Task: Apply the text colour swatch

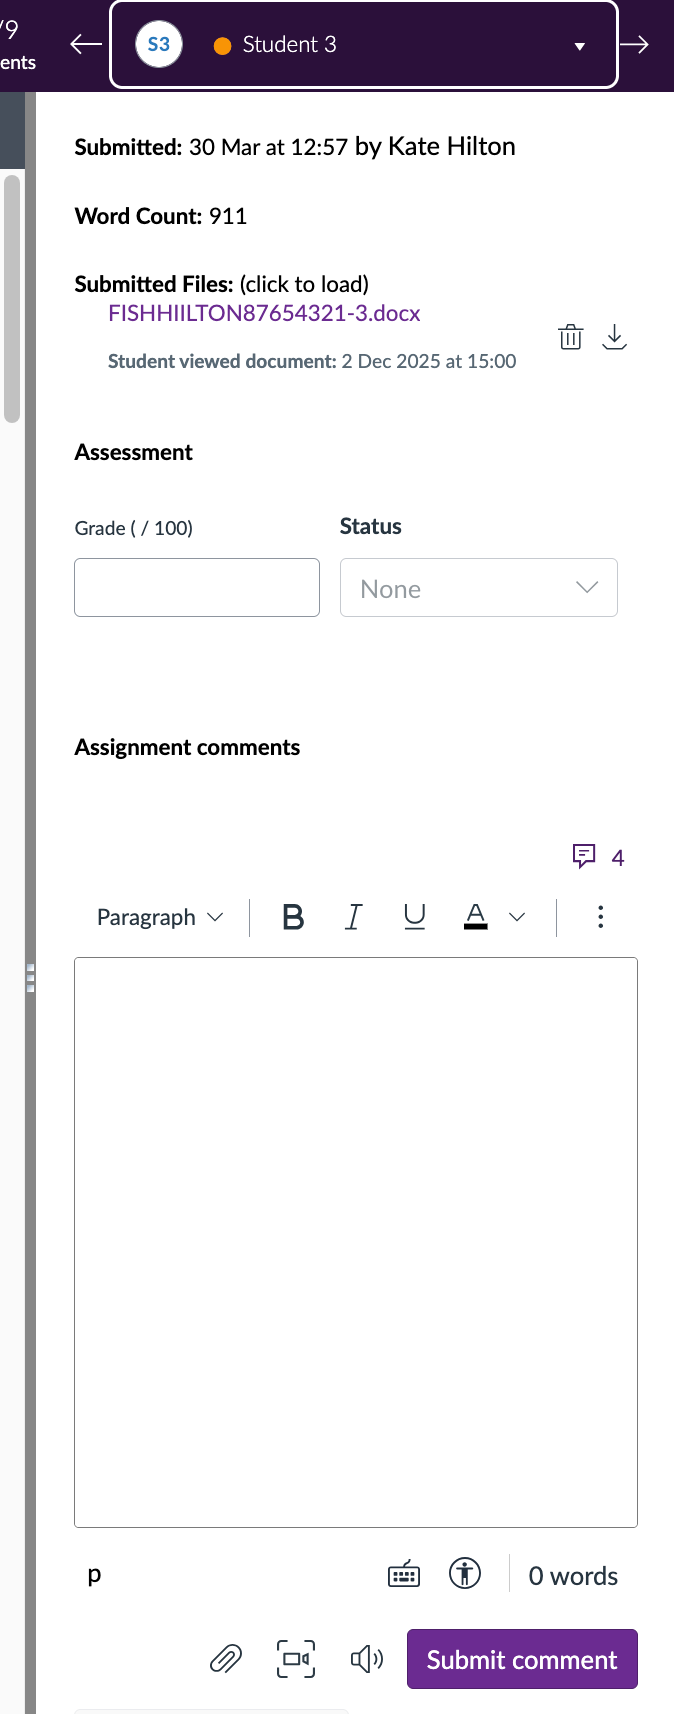Action: [476, 917]
